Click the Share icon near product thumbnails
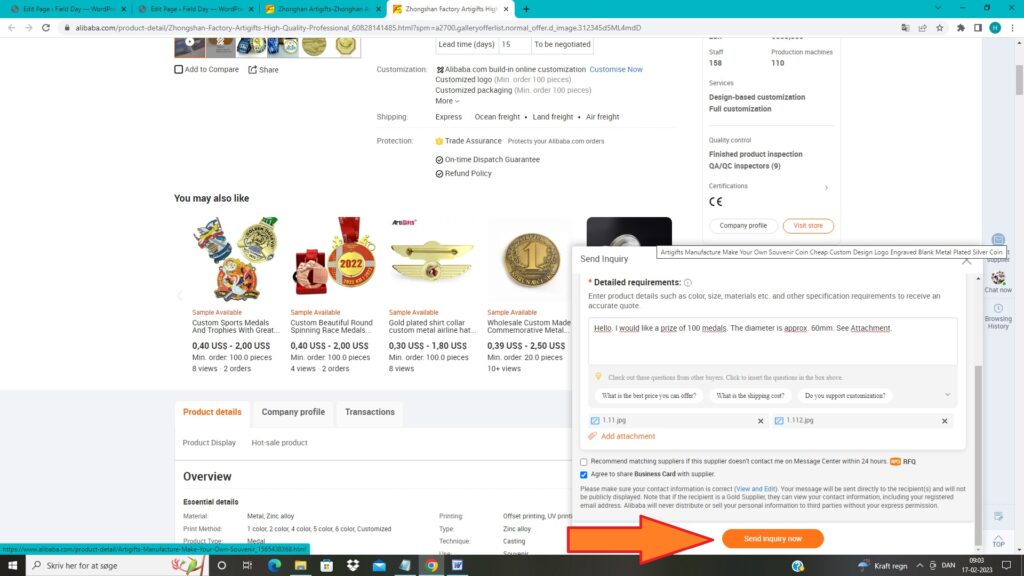Viewport: 1024px width, 576px height. (x=252, y=70)
